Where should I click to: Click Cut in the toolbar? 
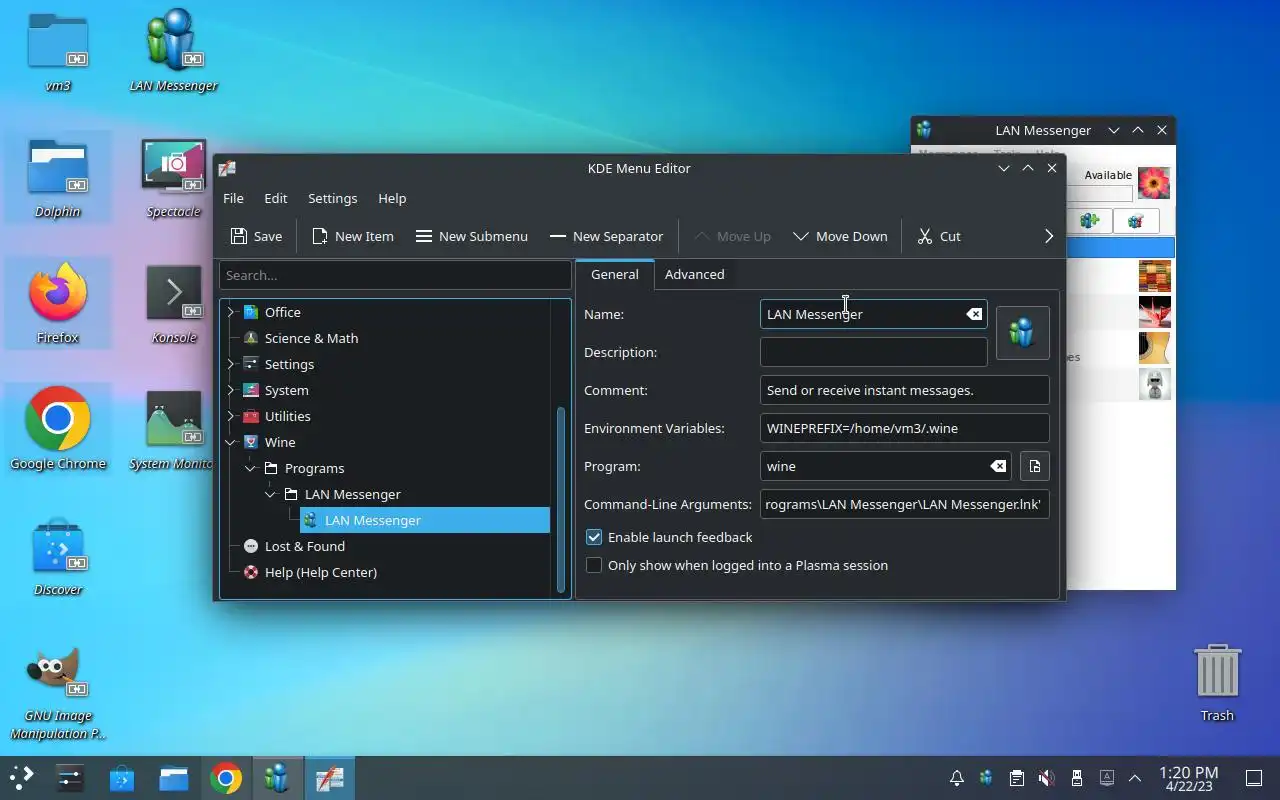[x=939, y=236]
